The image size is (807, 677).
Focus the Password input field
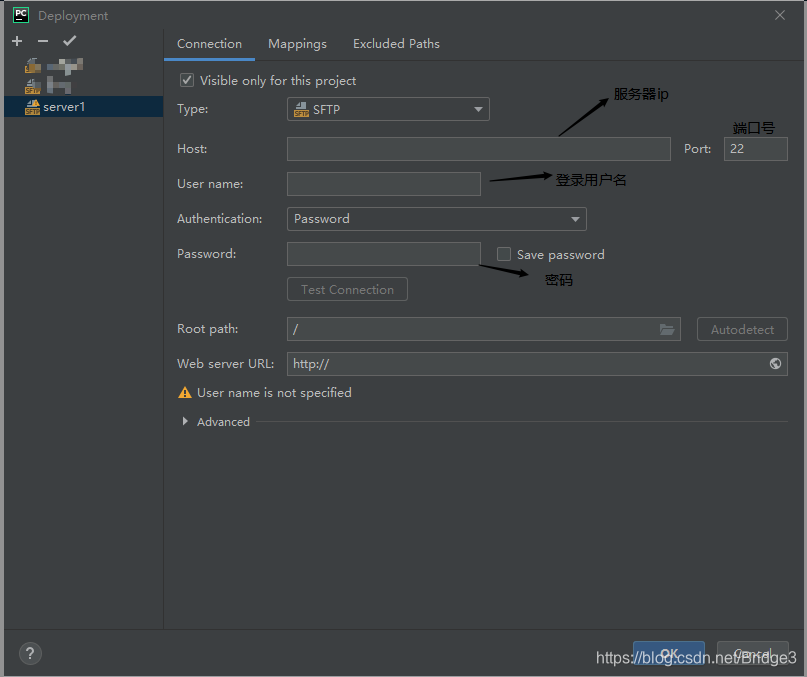point(384,254)
